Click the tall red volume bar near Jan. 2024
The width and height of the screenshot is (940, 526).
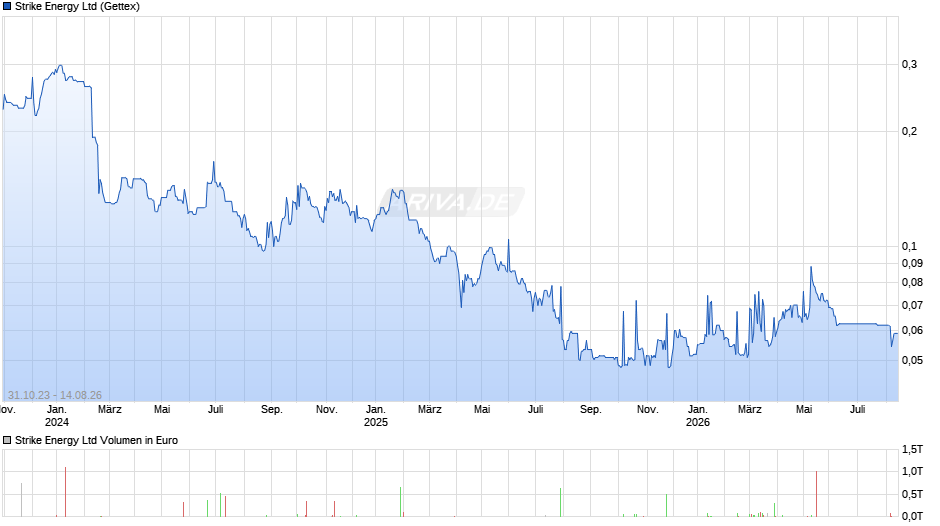coord(65,492)
